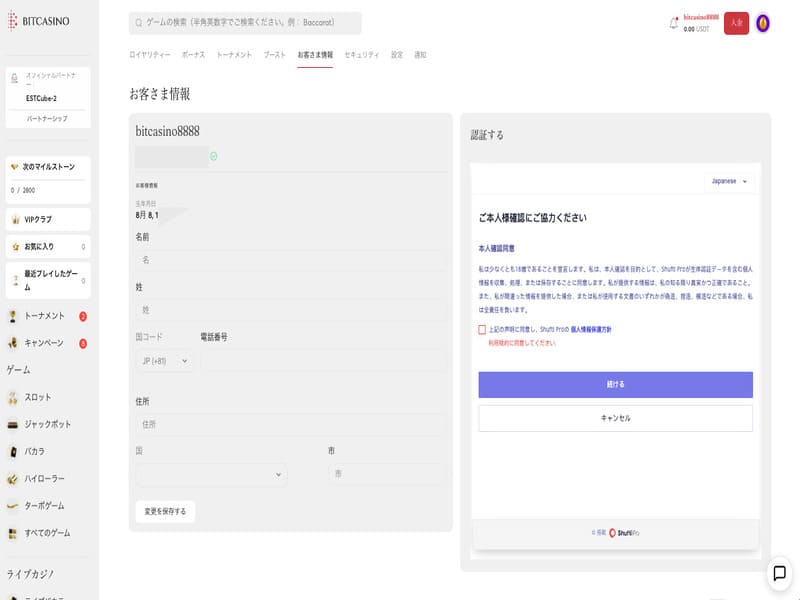Click the user avatar icon
800x600 pixels.
(x=763, y=23)
